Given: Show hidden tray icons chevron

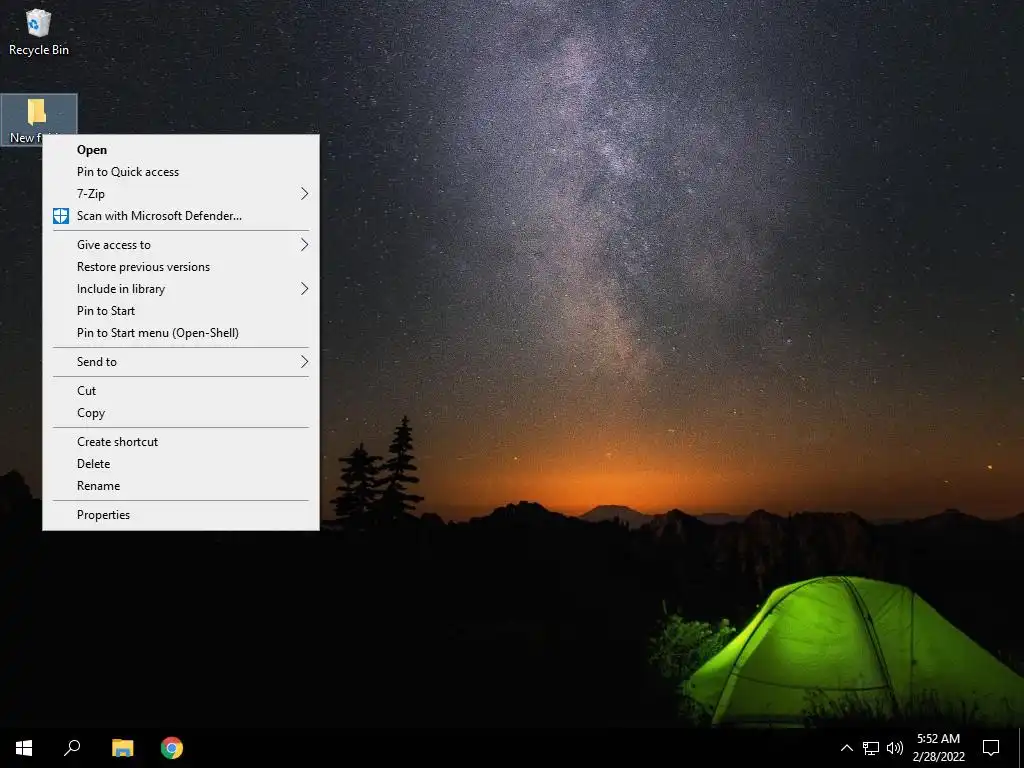Looking at the screenshot, I should [846, 748].
